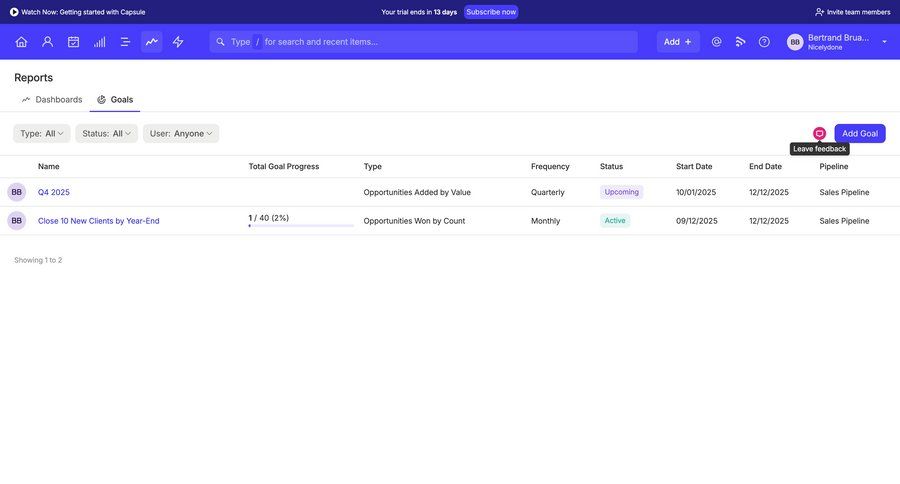Open the Help question mark icon
Image resolution: width=900 pixels, height=484 pixels.
tap(764, 42)
